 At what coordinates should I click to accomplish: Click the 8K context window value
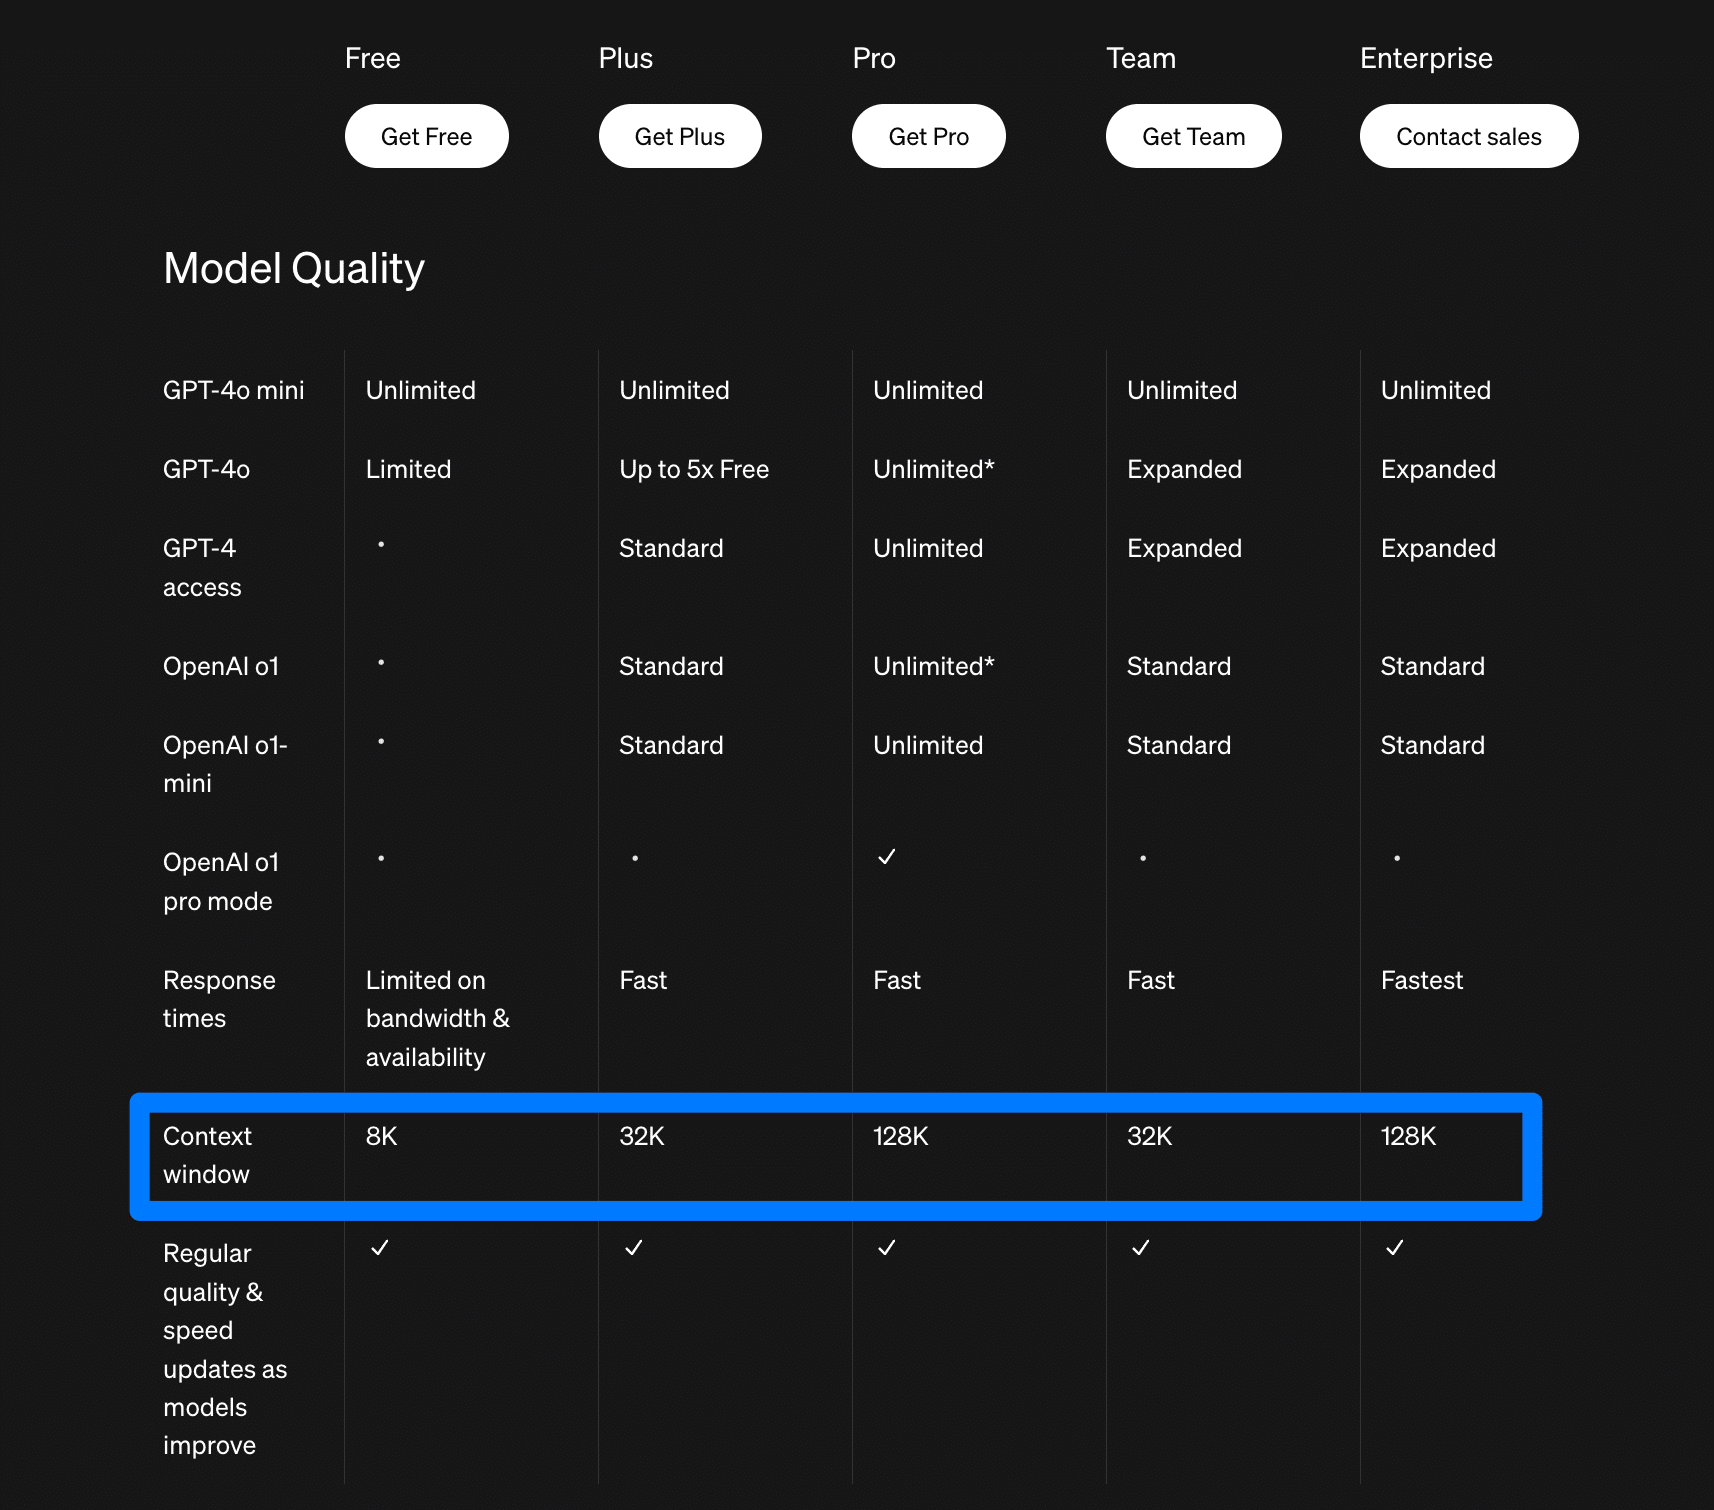click(x=382, y=1136)
